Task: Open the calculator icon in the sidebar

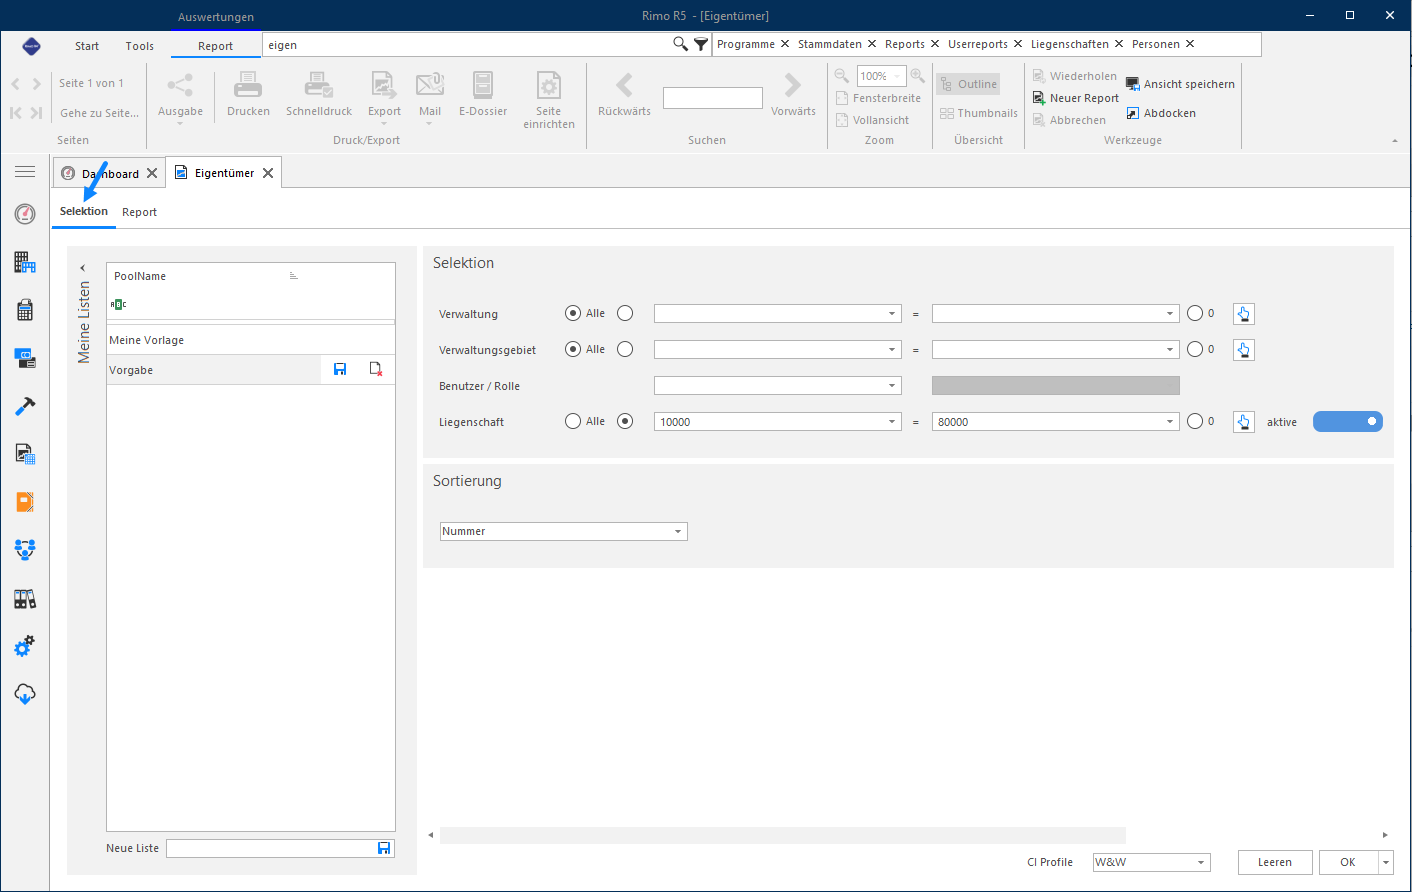Action: tap(25, 310)
